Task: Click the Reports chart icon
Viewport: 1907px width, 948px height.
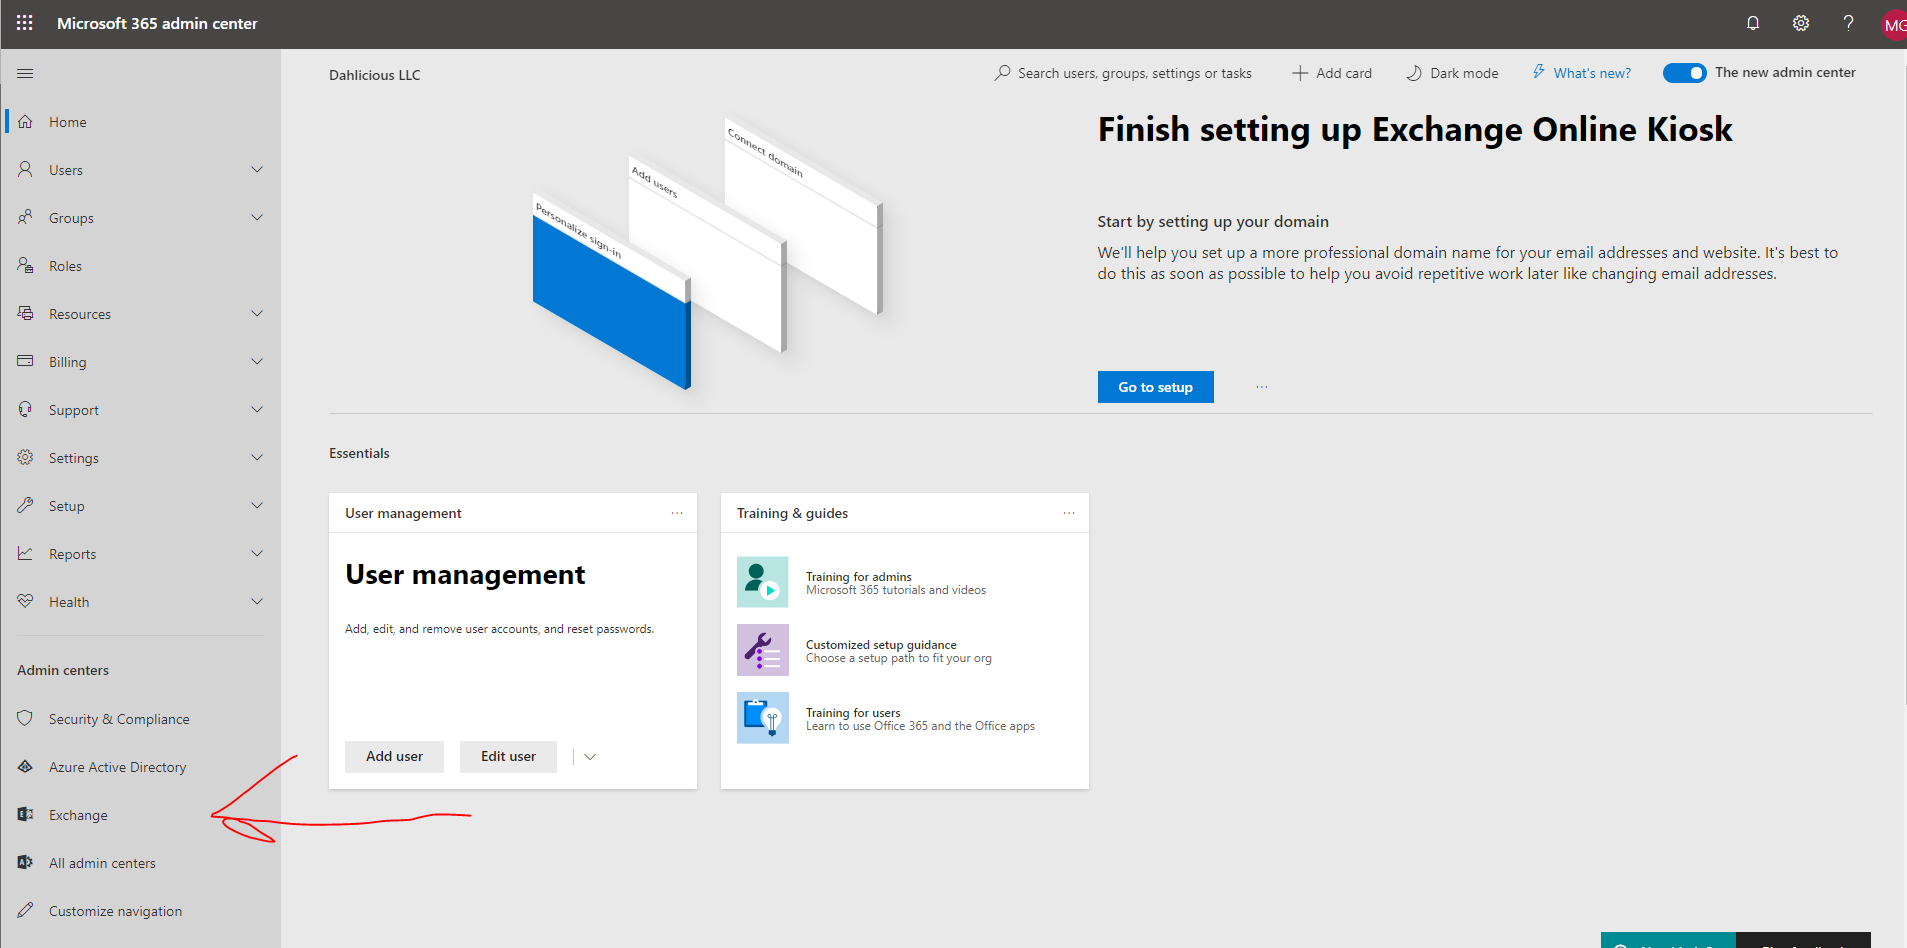Action: (x=25, y=553)
